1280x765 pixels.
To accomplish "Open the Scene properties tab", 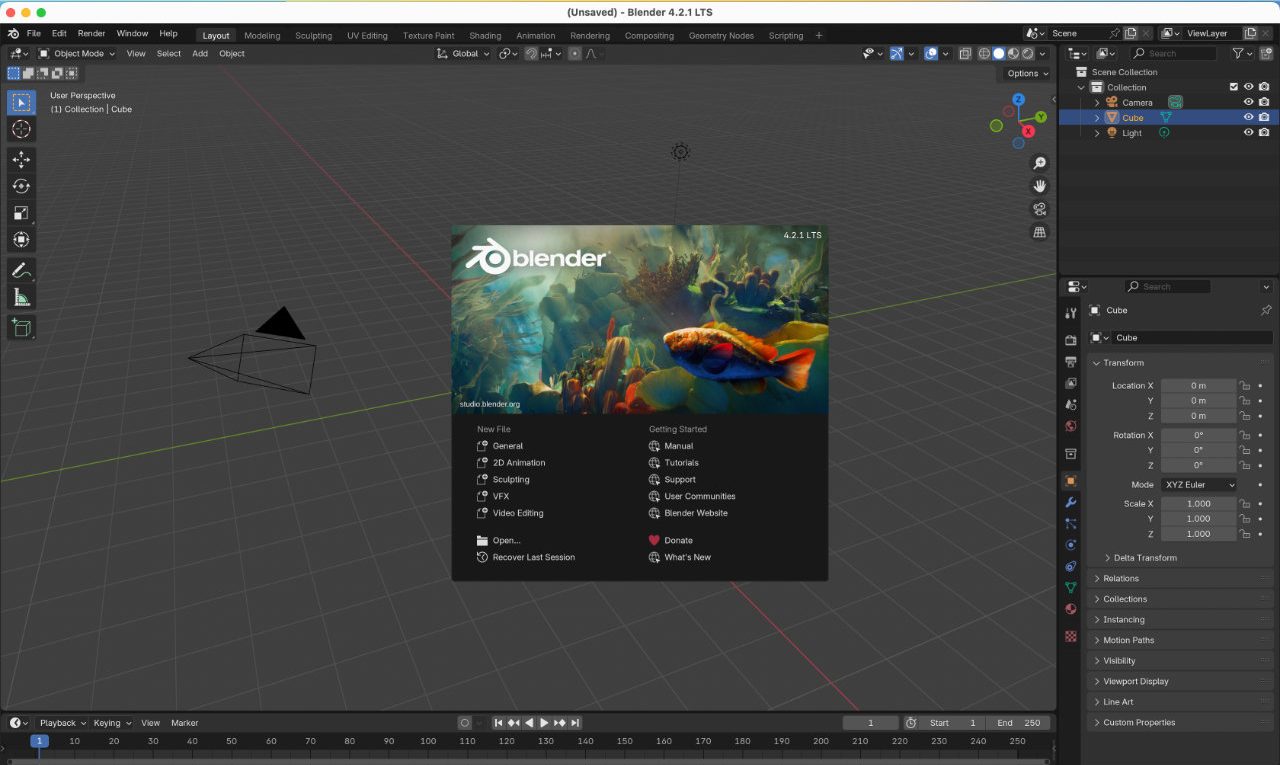I will 1071,404.
